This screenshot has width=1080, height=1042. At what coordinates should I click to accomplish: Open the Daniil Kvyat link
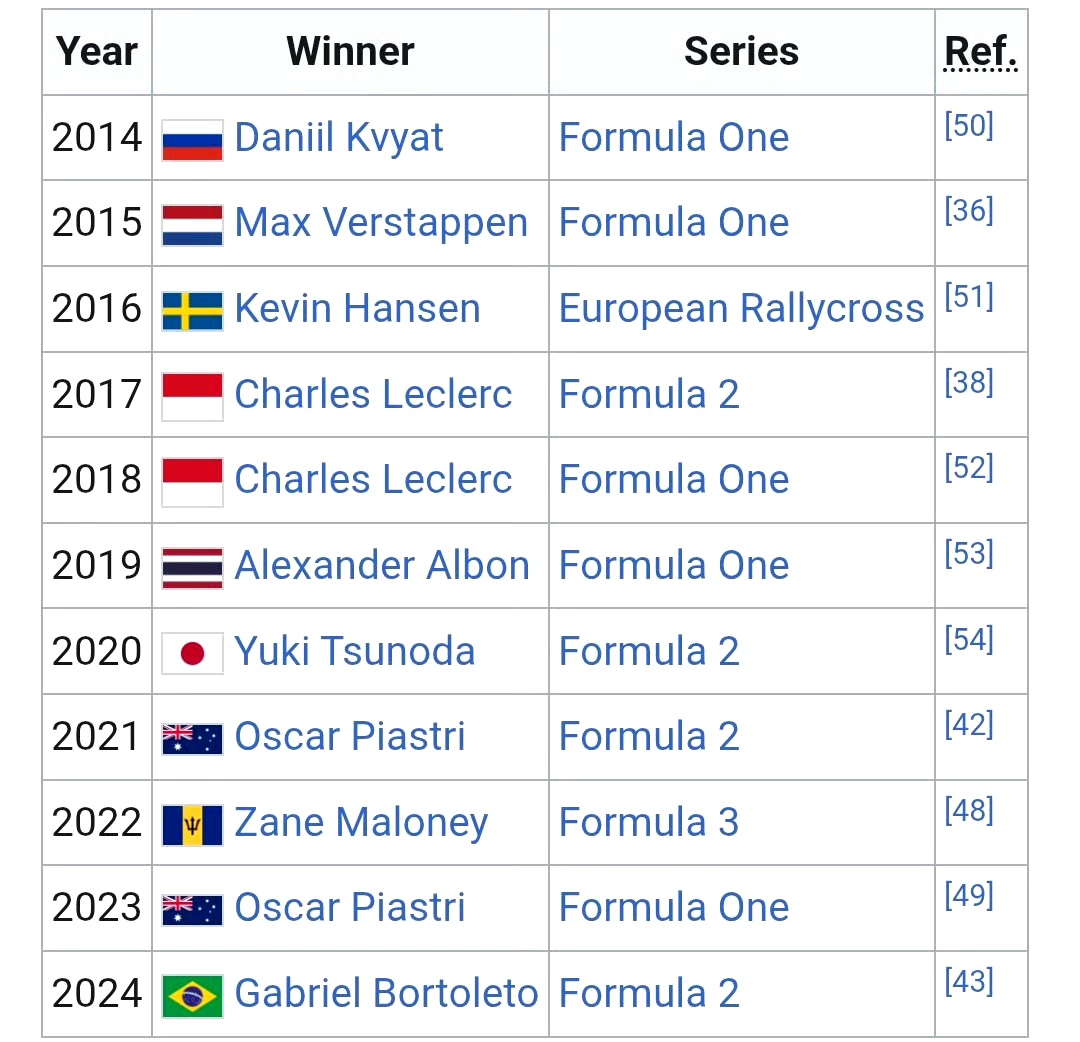(x=339, y=138)
